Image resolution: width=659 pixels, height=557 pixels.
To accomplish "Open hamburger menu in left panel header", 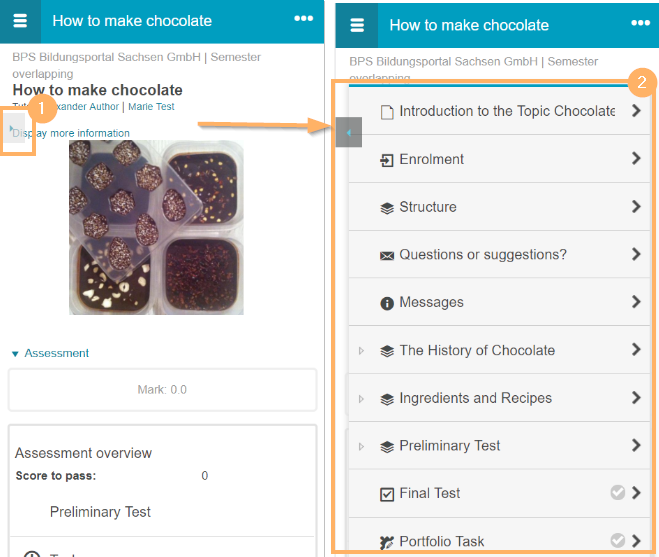I will pos(20,21).
